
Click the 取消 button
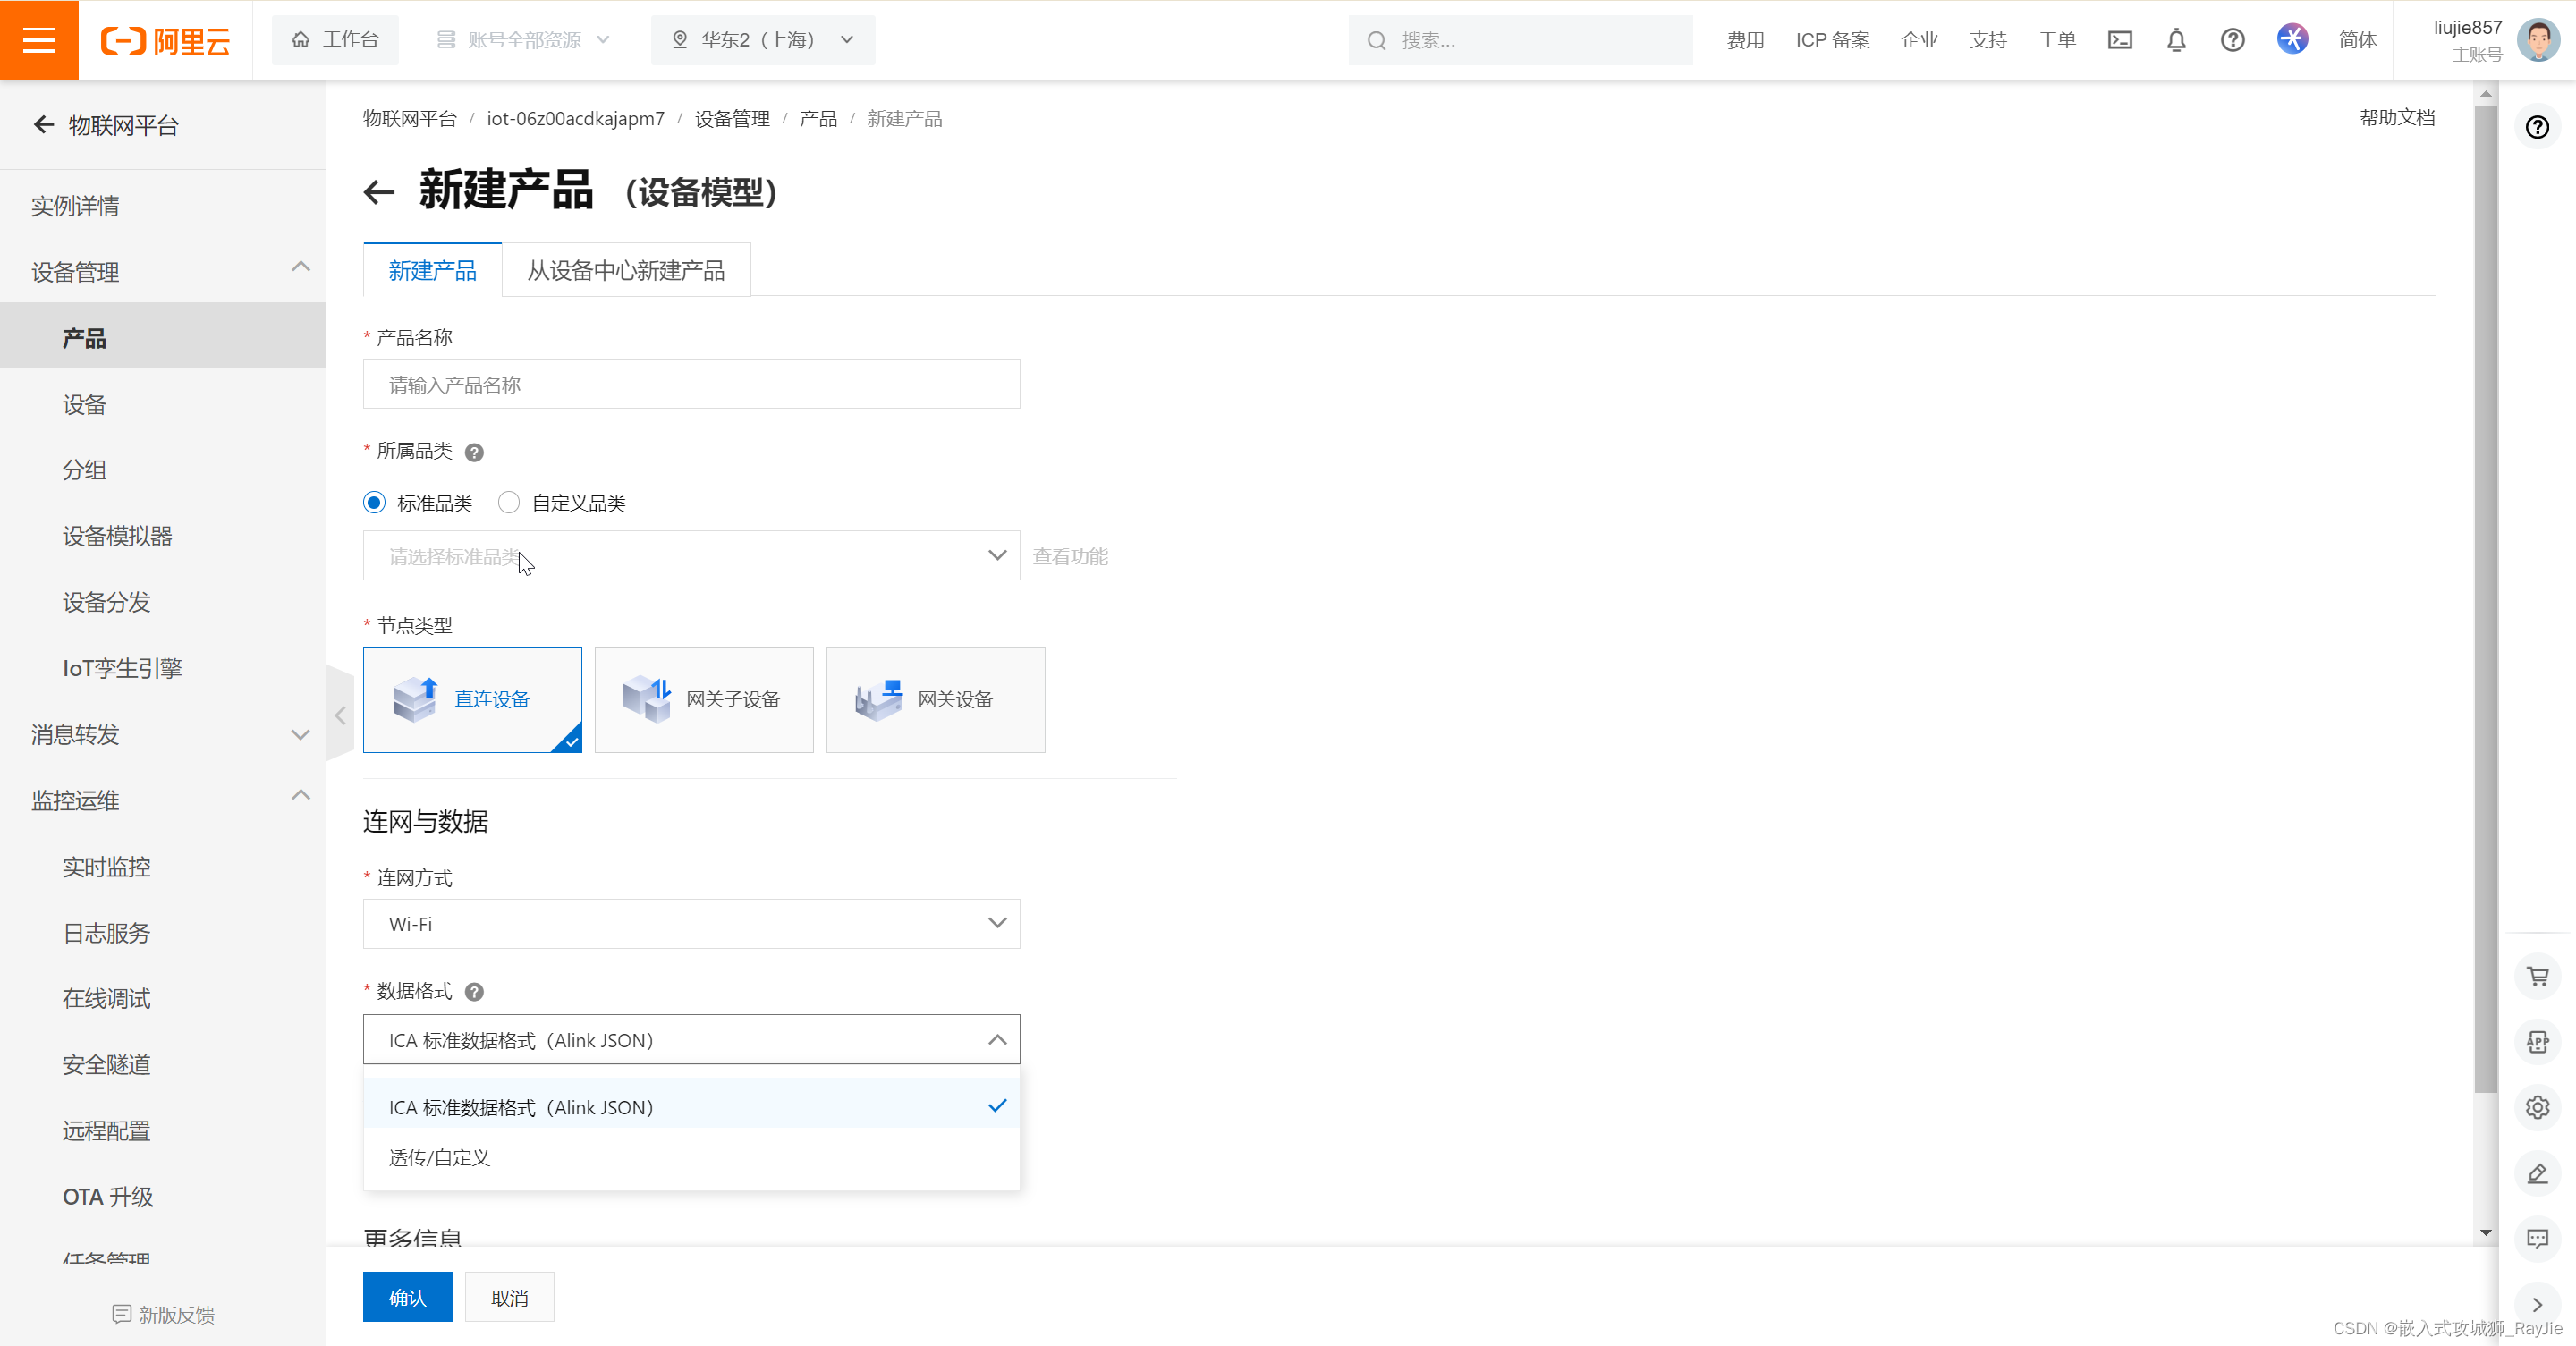tap(509, 1297)
